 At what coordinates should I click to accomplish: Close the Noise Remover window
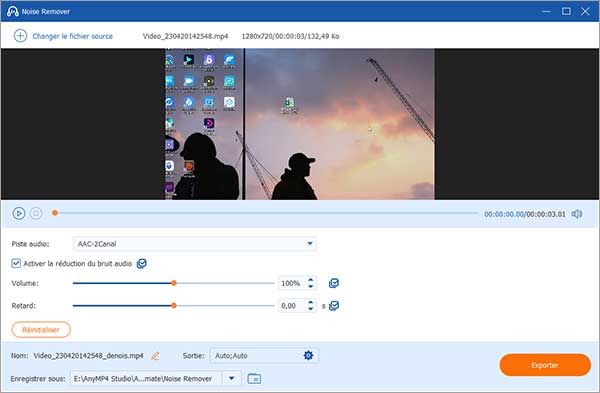[585, 11]
